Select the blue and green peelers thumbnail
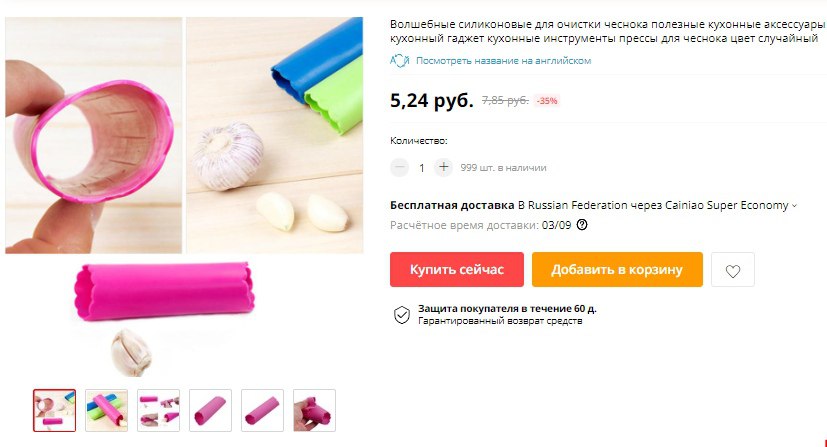This screenshot has height=447, width=827. pos(107,410)
